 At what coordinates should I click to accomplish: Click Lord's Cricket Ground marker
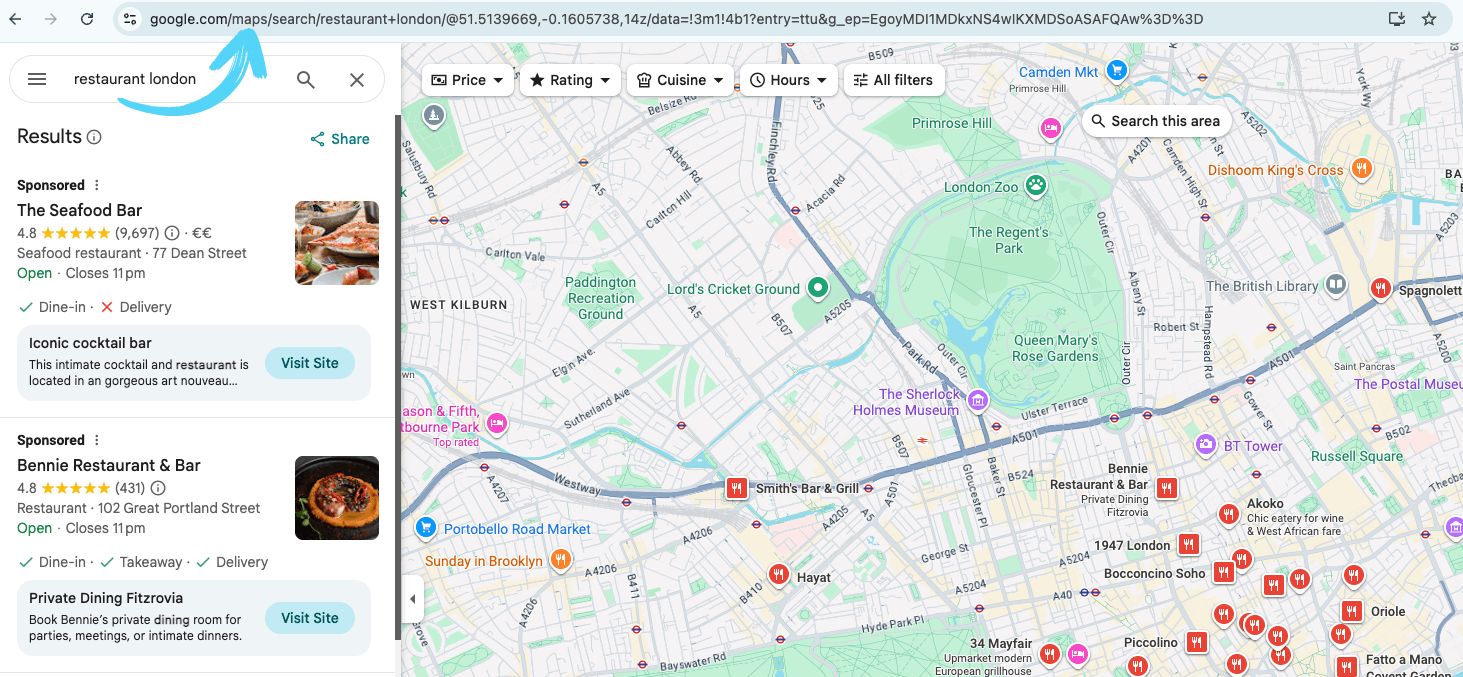coord(818,289)
